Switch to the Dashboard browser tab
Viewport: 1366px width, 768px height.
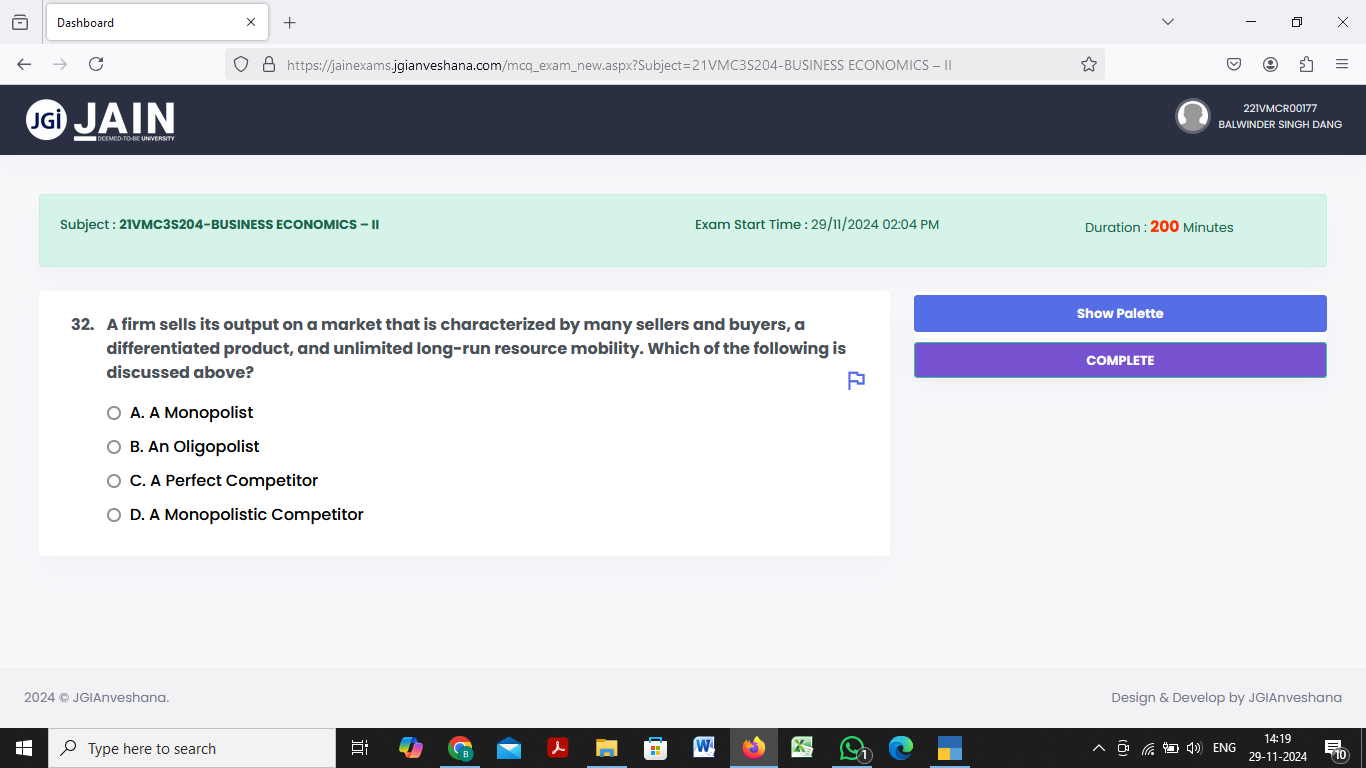(140, 22)
